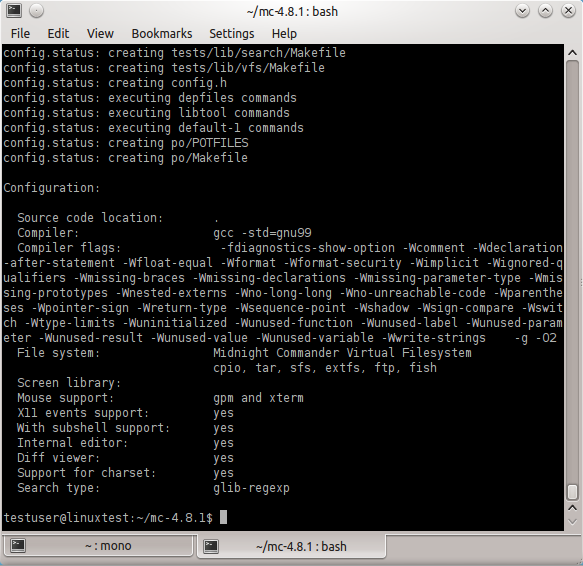
Task: Click the 'Support for charset:' label
Action: tap(87, 473)
